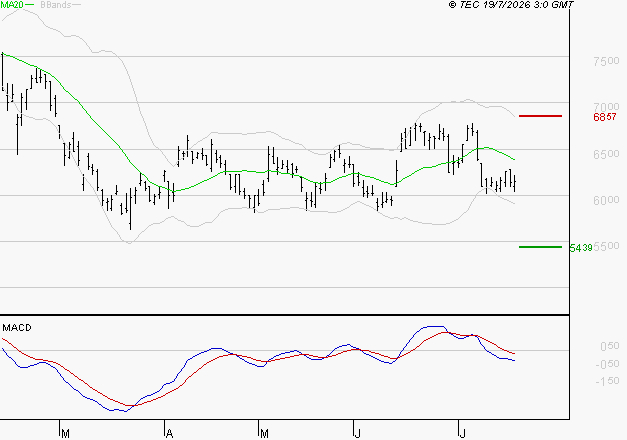Click the MACD panel title

tap(17, 328)
